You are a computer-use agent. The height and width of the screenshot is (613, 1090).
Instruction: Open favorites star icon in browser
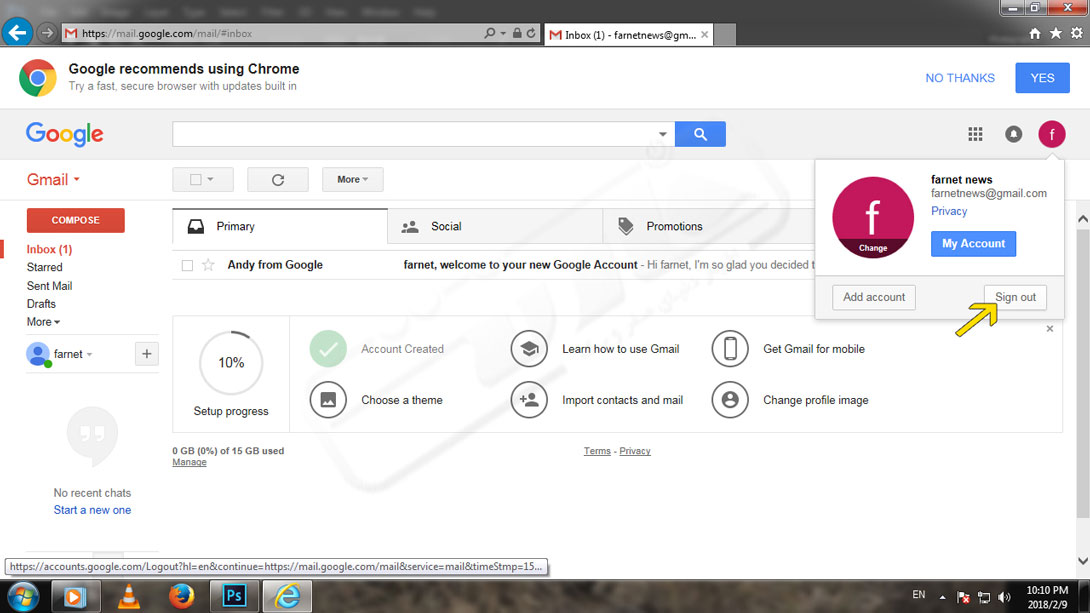click(x=1055, y=33)
